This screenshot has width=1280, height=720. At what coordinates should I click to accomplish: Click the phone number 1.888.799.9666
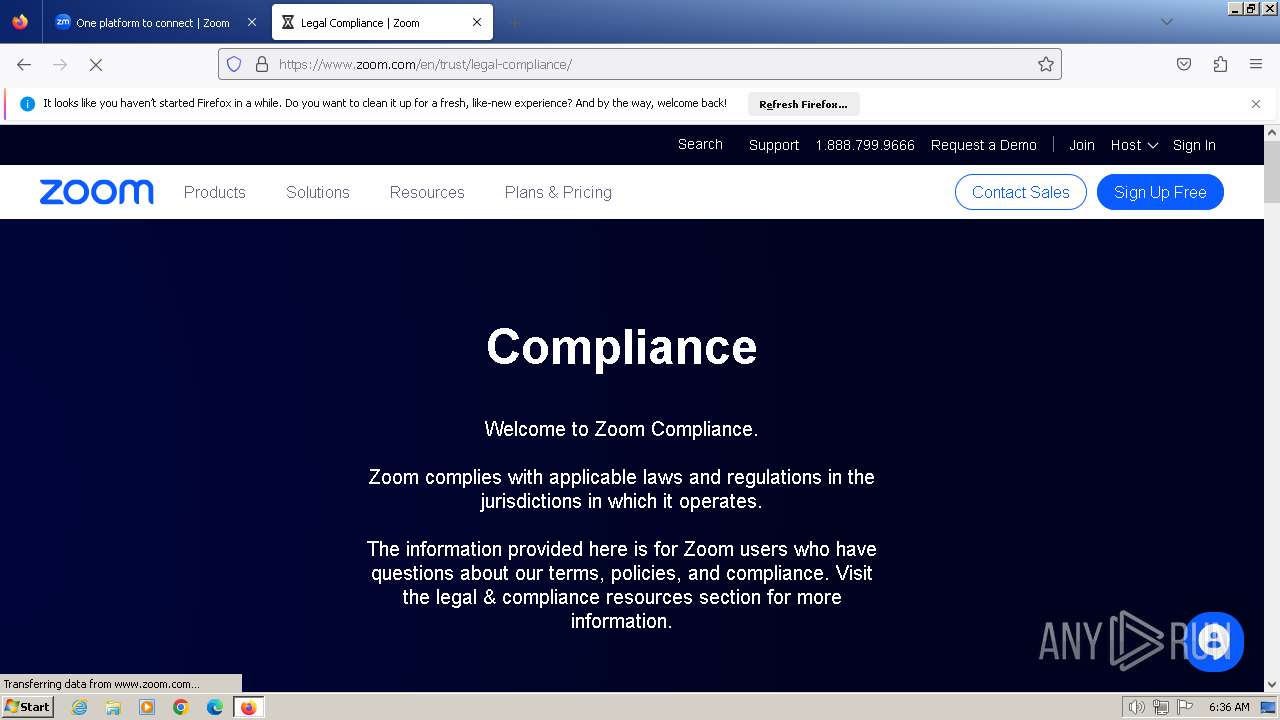point(865,145)
